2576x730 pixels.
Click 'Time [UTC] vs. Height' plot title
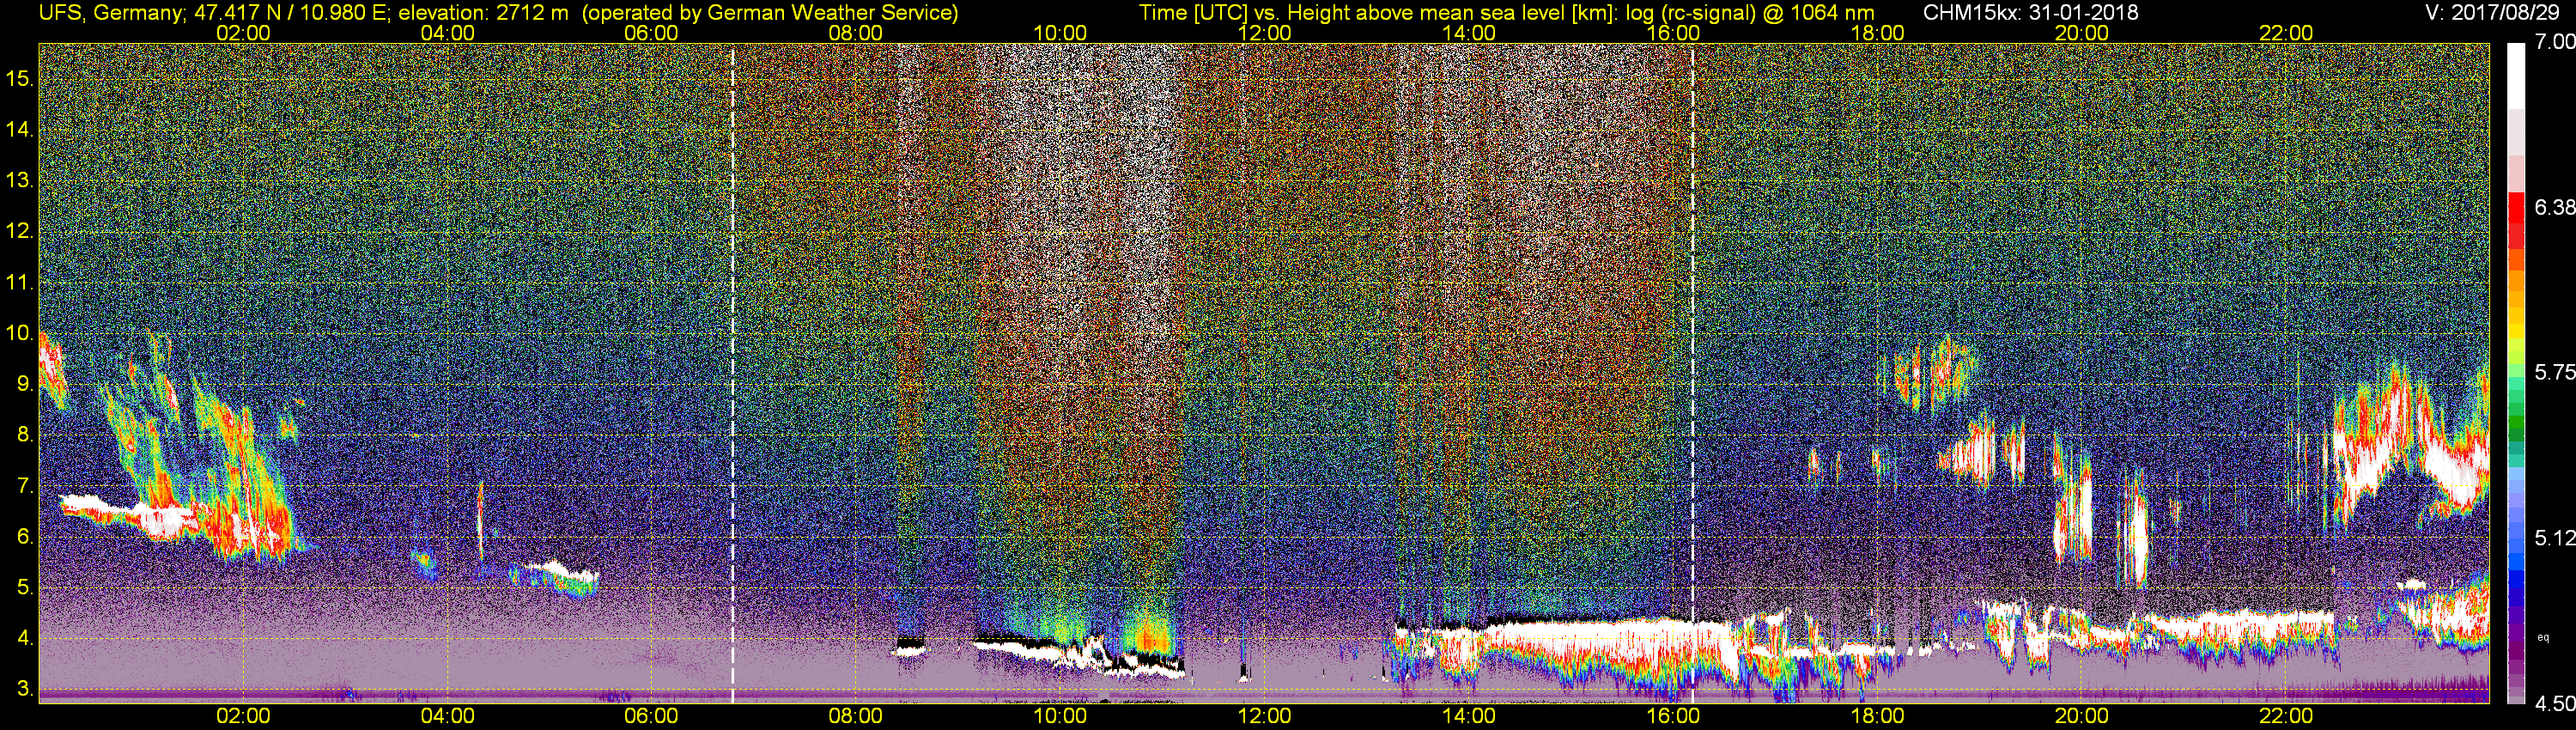1244,13
